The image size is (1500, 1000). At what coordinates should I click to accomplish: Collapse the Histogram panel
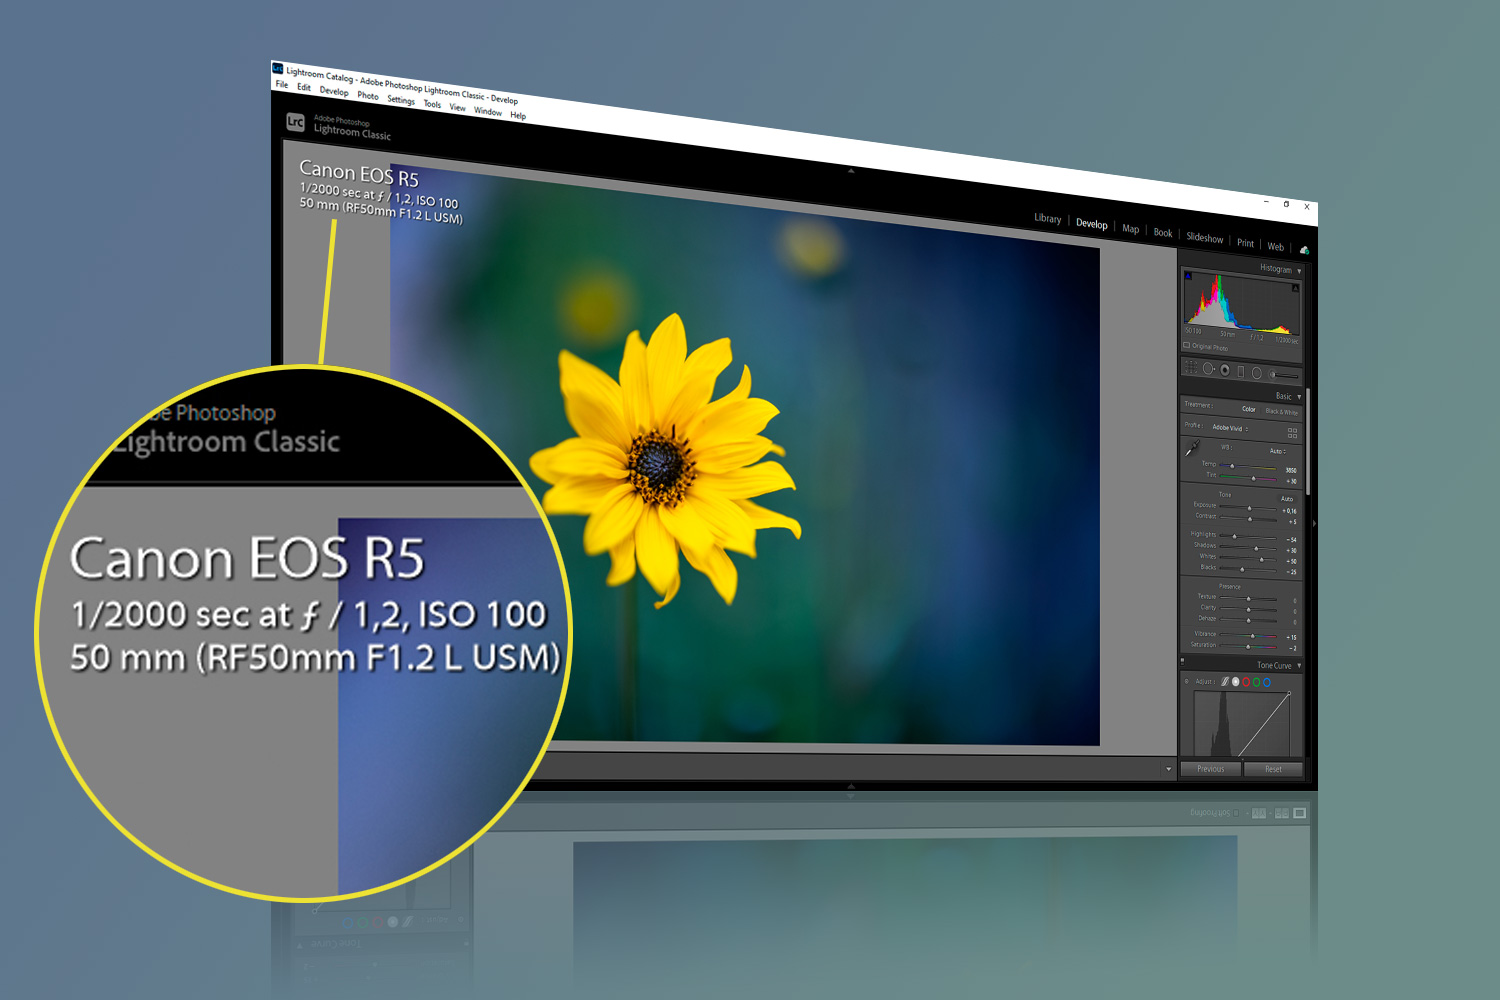[x=1299, y=270]
